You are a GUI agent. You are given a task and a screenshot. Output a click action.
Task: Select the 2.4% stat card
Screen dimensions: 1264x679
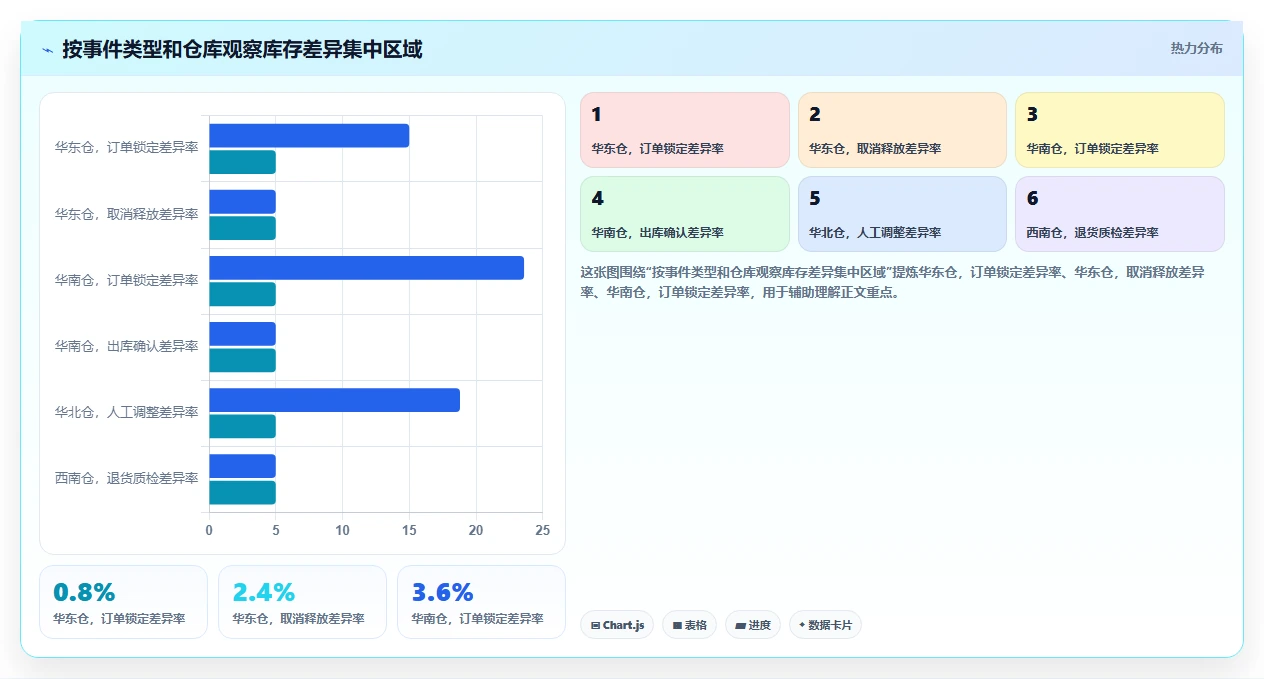(302, 602)
